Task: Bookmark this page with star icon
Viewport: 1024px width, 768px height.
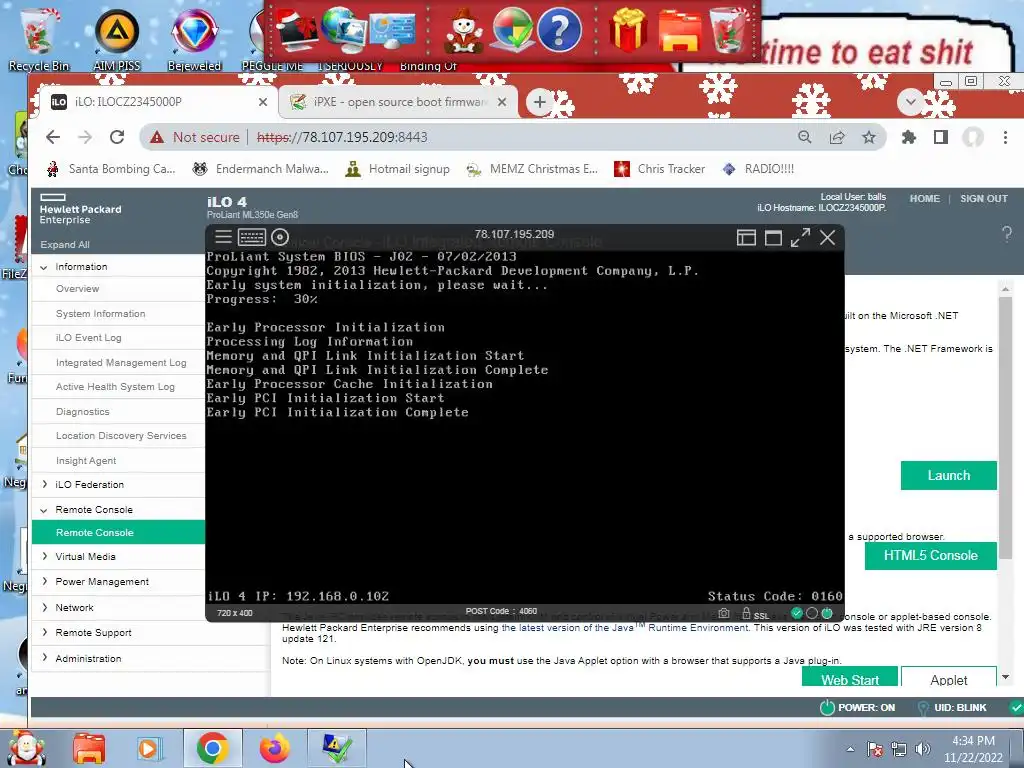Action: [869, 137]
